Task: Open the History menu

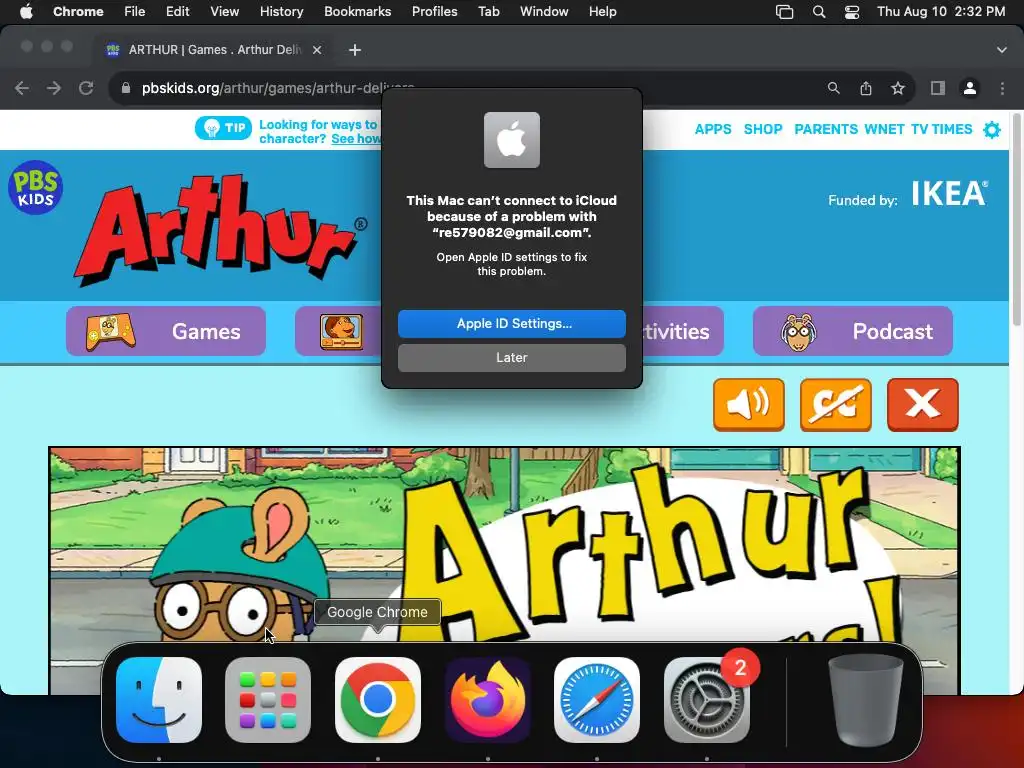Action: coord(281,11)
